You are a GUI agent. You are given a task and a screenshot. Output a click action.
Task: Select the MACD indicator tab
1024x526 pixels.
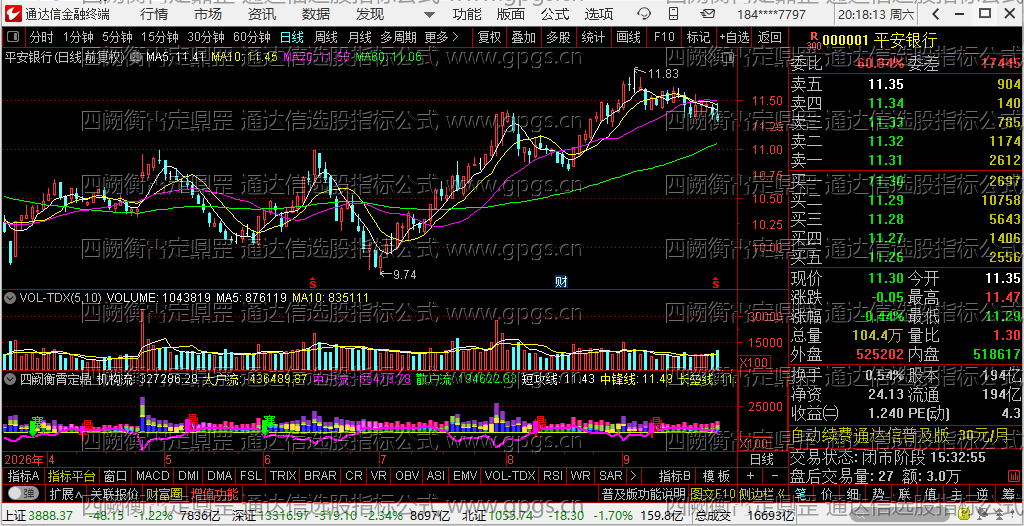pos(153,475)
